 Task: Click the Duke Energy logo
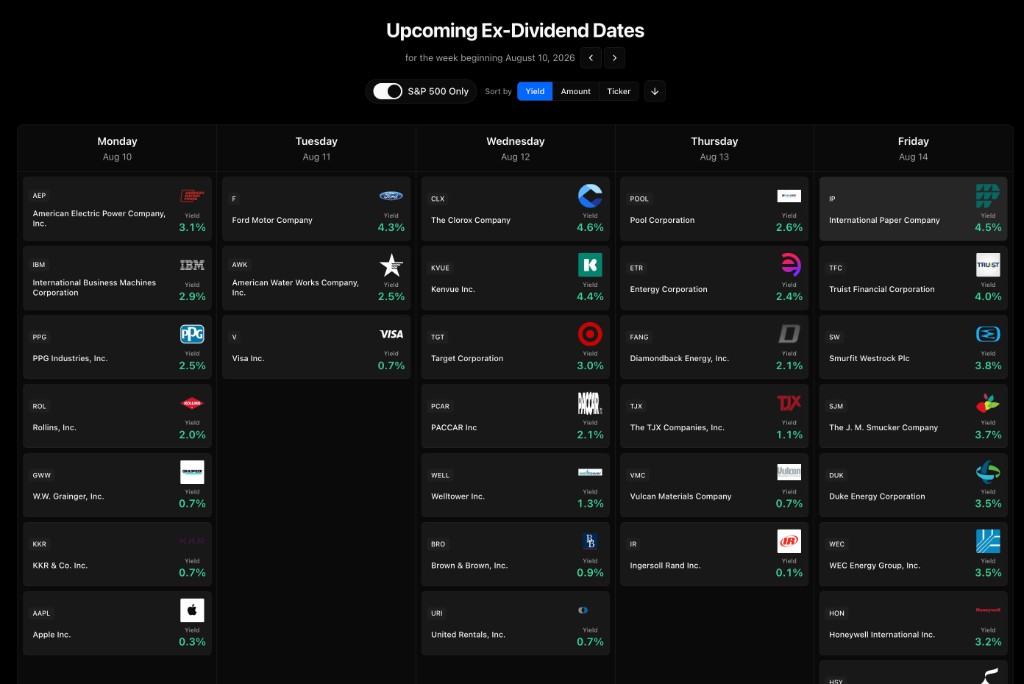click(988, 472)
